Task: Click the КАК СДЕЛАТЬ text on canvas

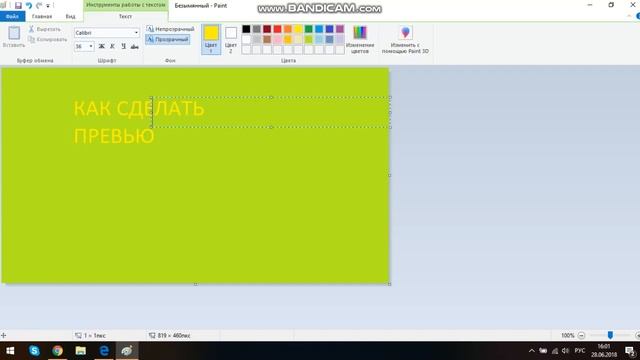Action: point(139,109)
